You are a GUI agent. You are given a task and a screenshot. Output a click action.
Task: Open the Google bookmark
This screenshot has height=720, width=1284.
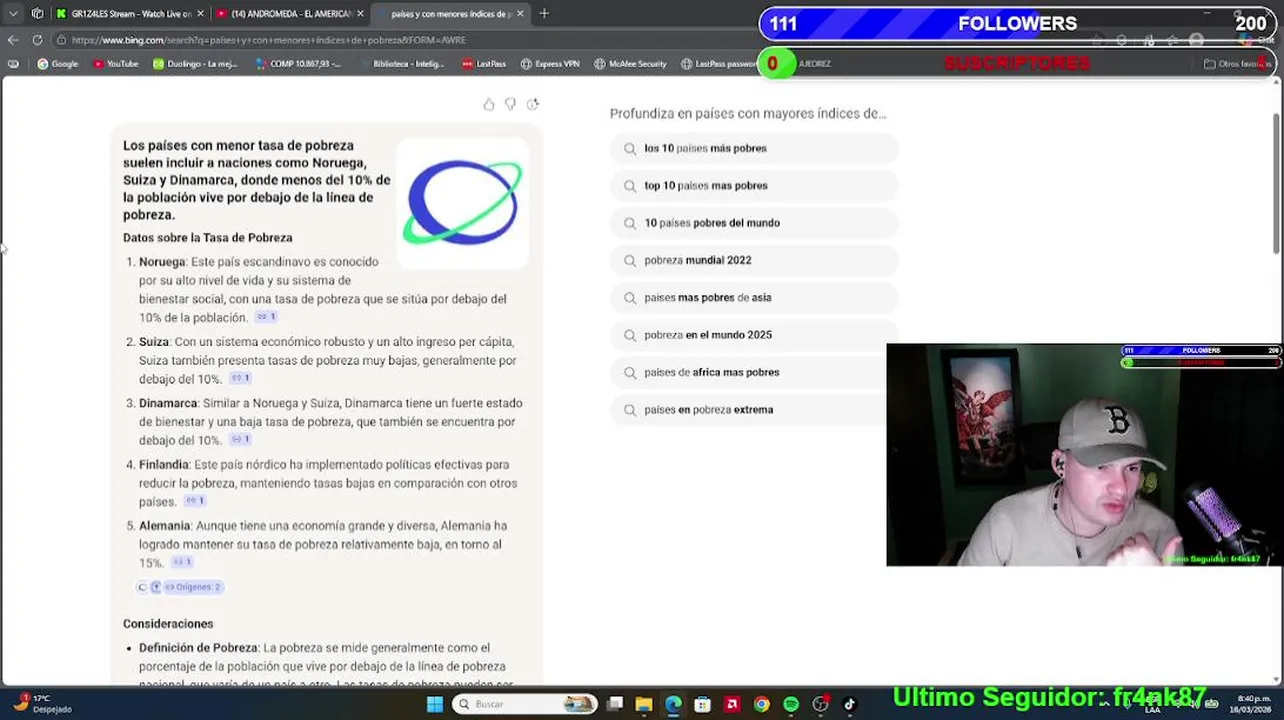[58, 64]
